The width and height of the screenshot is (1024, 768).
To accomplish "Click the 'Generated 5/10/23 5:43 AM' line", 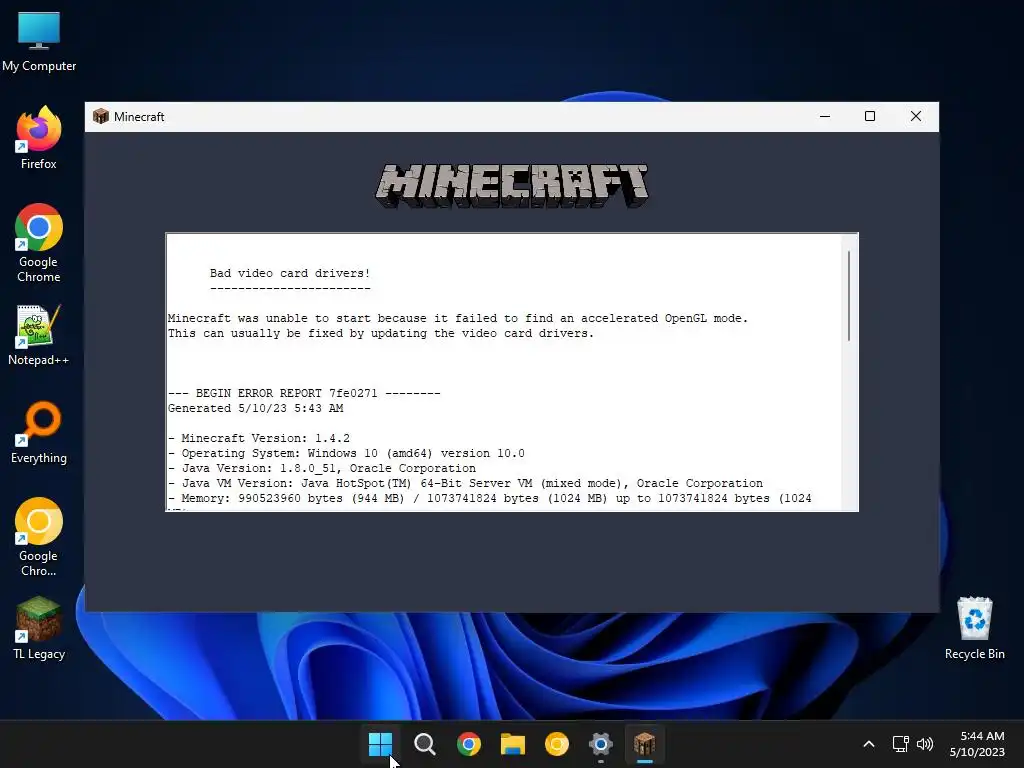I will [255, 408].
